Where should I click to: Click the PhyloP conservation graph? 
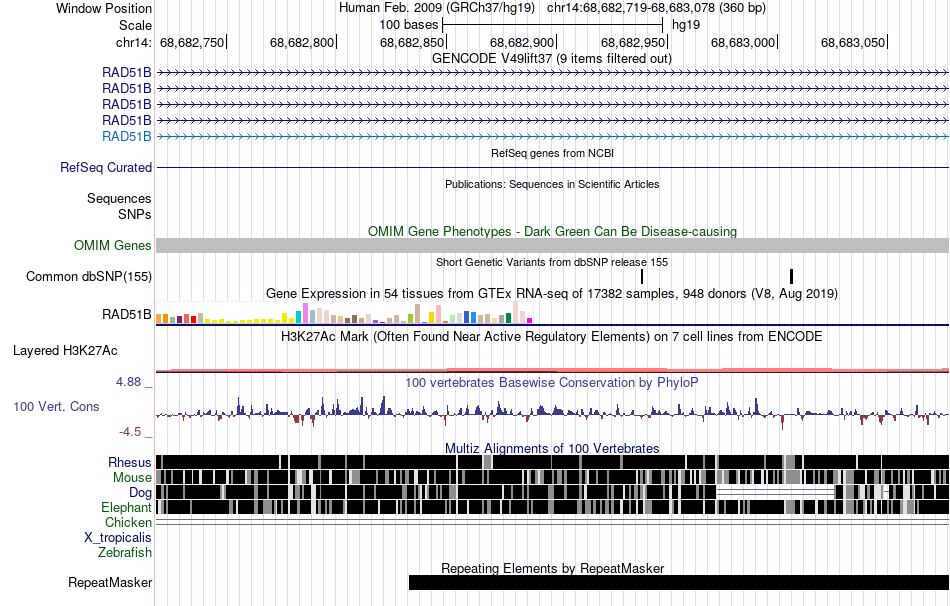click(553, 412)
